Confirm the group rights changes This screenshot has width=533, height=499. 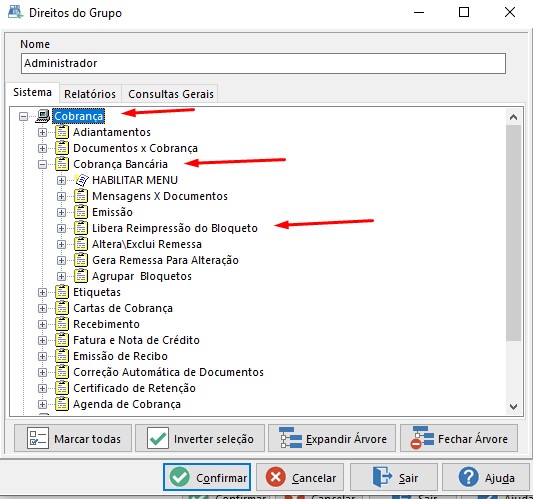point(207,477)
